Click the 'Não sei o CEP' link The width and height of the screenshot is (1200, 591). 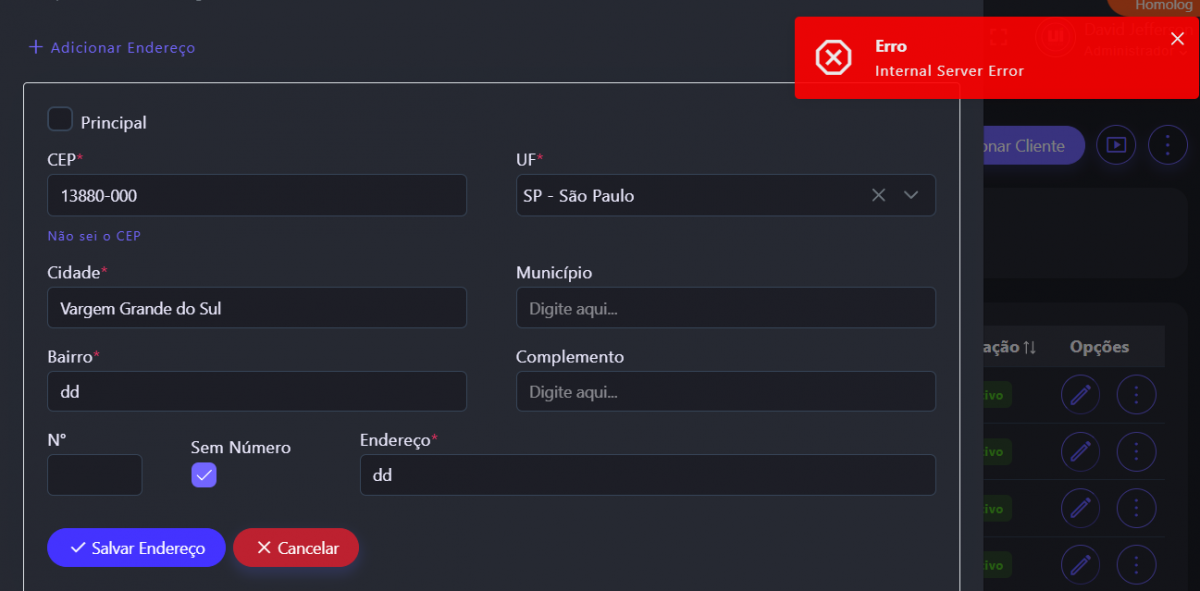click(x=92, y=237)
